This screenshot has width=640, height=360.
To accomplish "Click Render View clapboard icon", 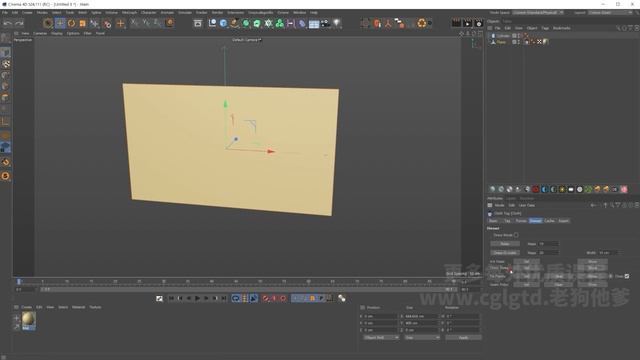I will (456, 23).
